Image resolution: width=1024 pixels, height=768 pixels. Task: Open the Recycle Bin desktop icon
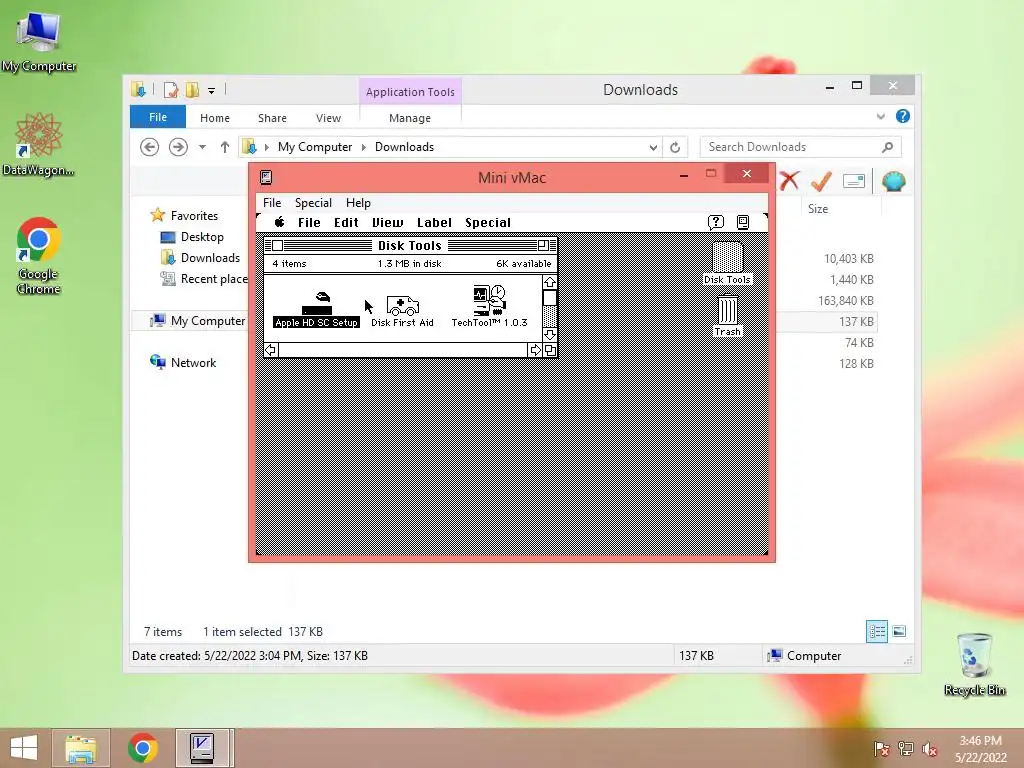pyautogui.click(x=974, y=664)
